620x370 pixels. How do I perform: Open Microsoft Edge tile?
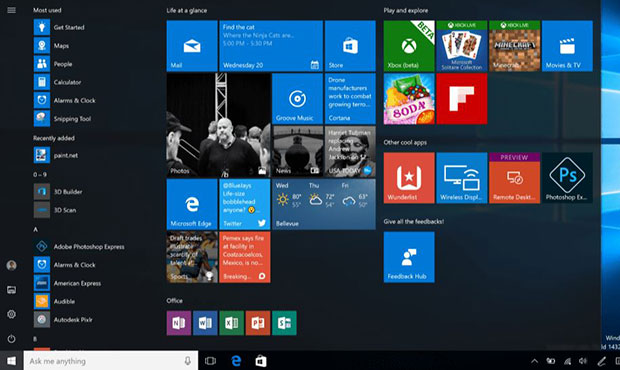(x=192, y=204)
